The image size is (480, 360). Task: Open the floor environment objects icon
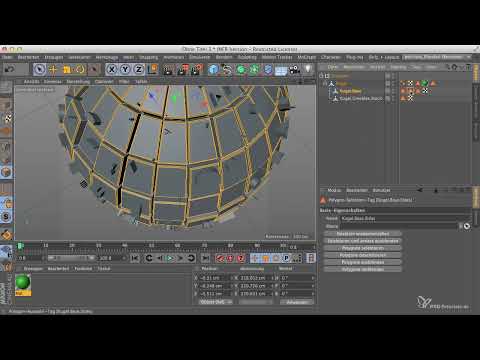coord(281,70)
